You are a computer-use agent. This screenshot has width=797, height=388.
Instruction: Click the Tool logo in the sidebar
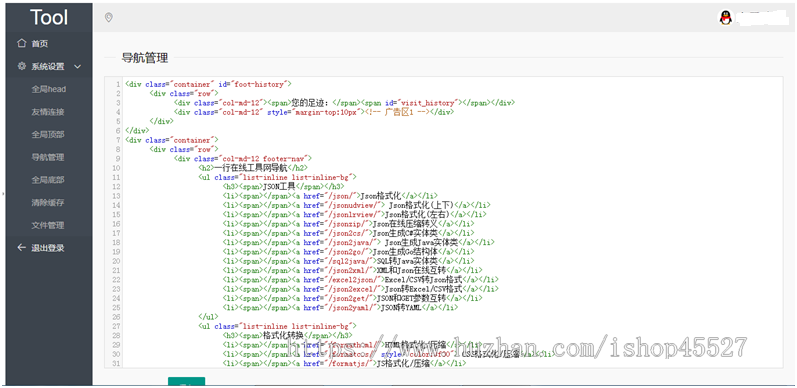coord(49,17)
